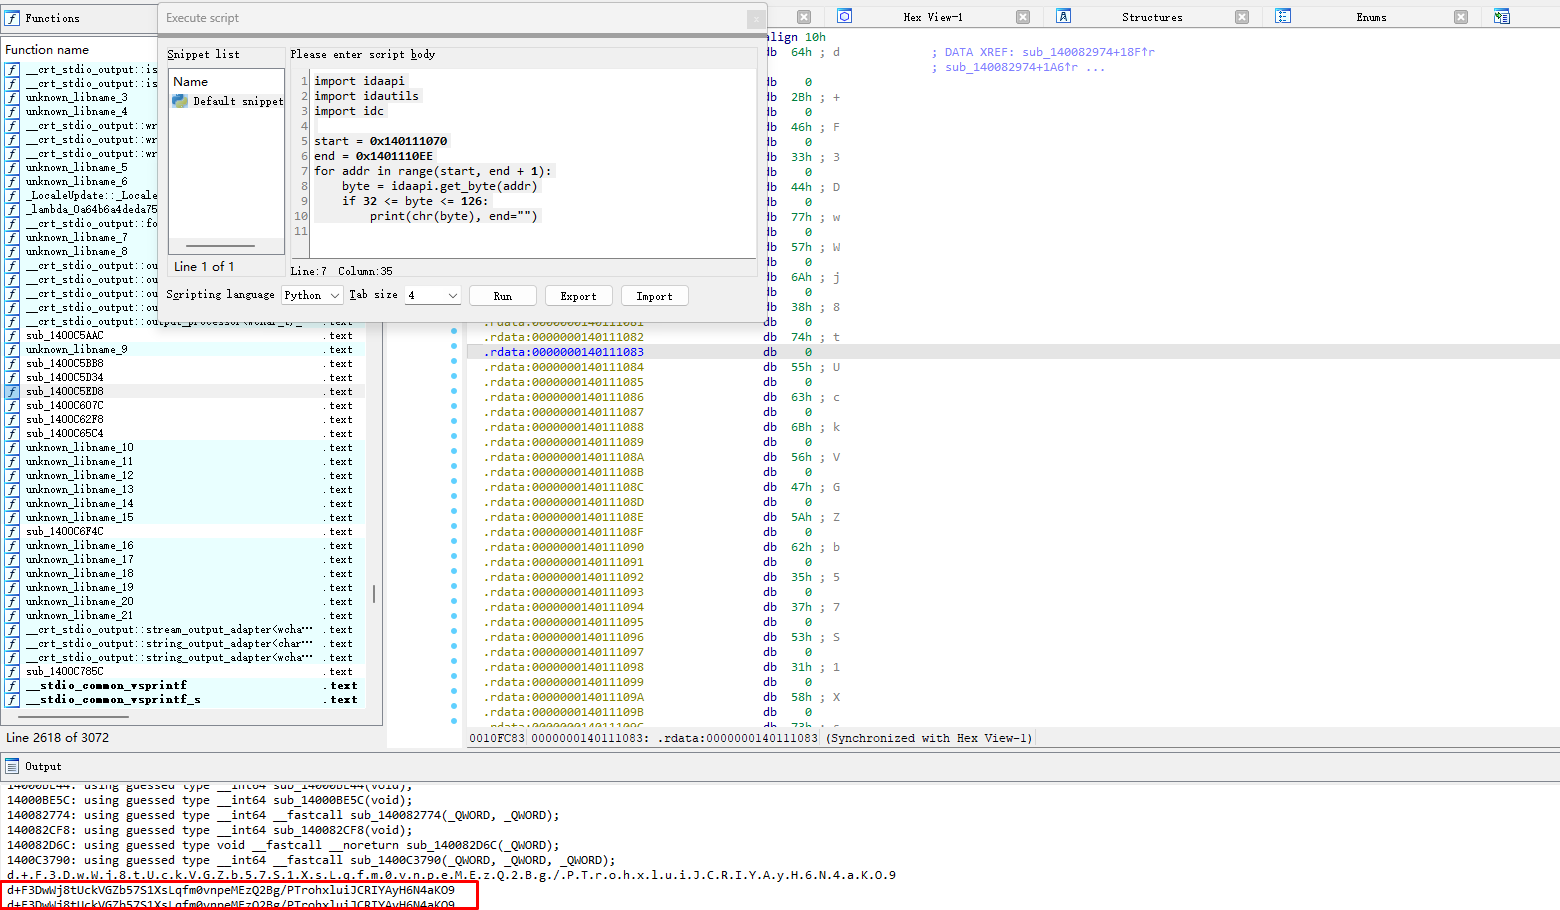Viewport: 1560px width, 910px height.
Task: Switch to the Enums tab
Action: coord(1371,17)
